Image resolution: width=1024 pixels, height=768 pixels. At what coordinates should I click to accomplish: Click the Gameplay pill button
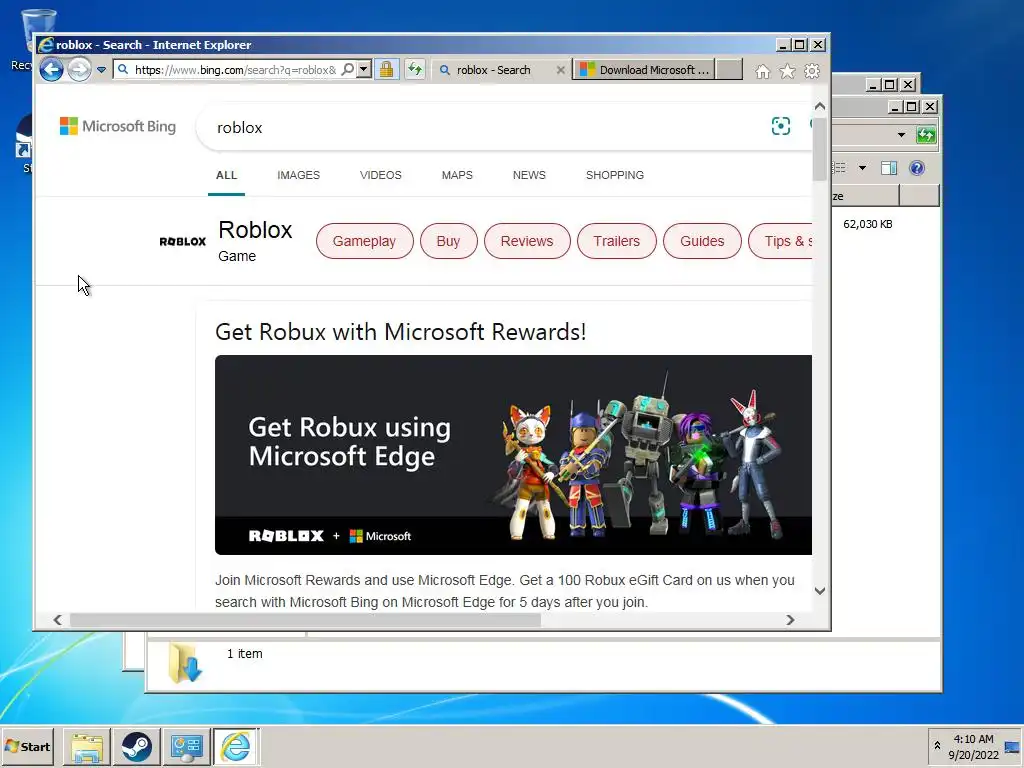click(x=364, y=241)
